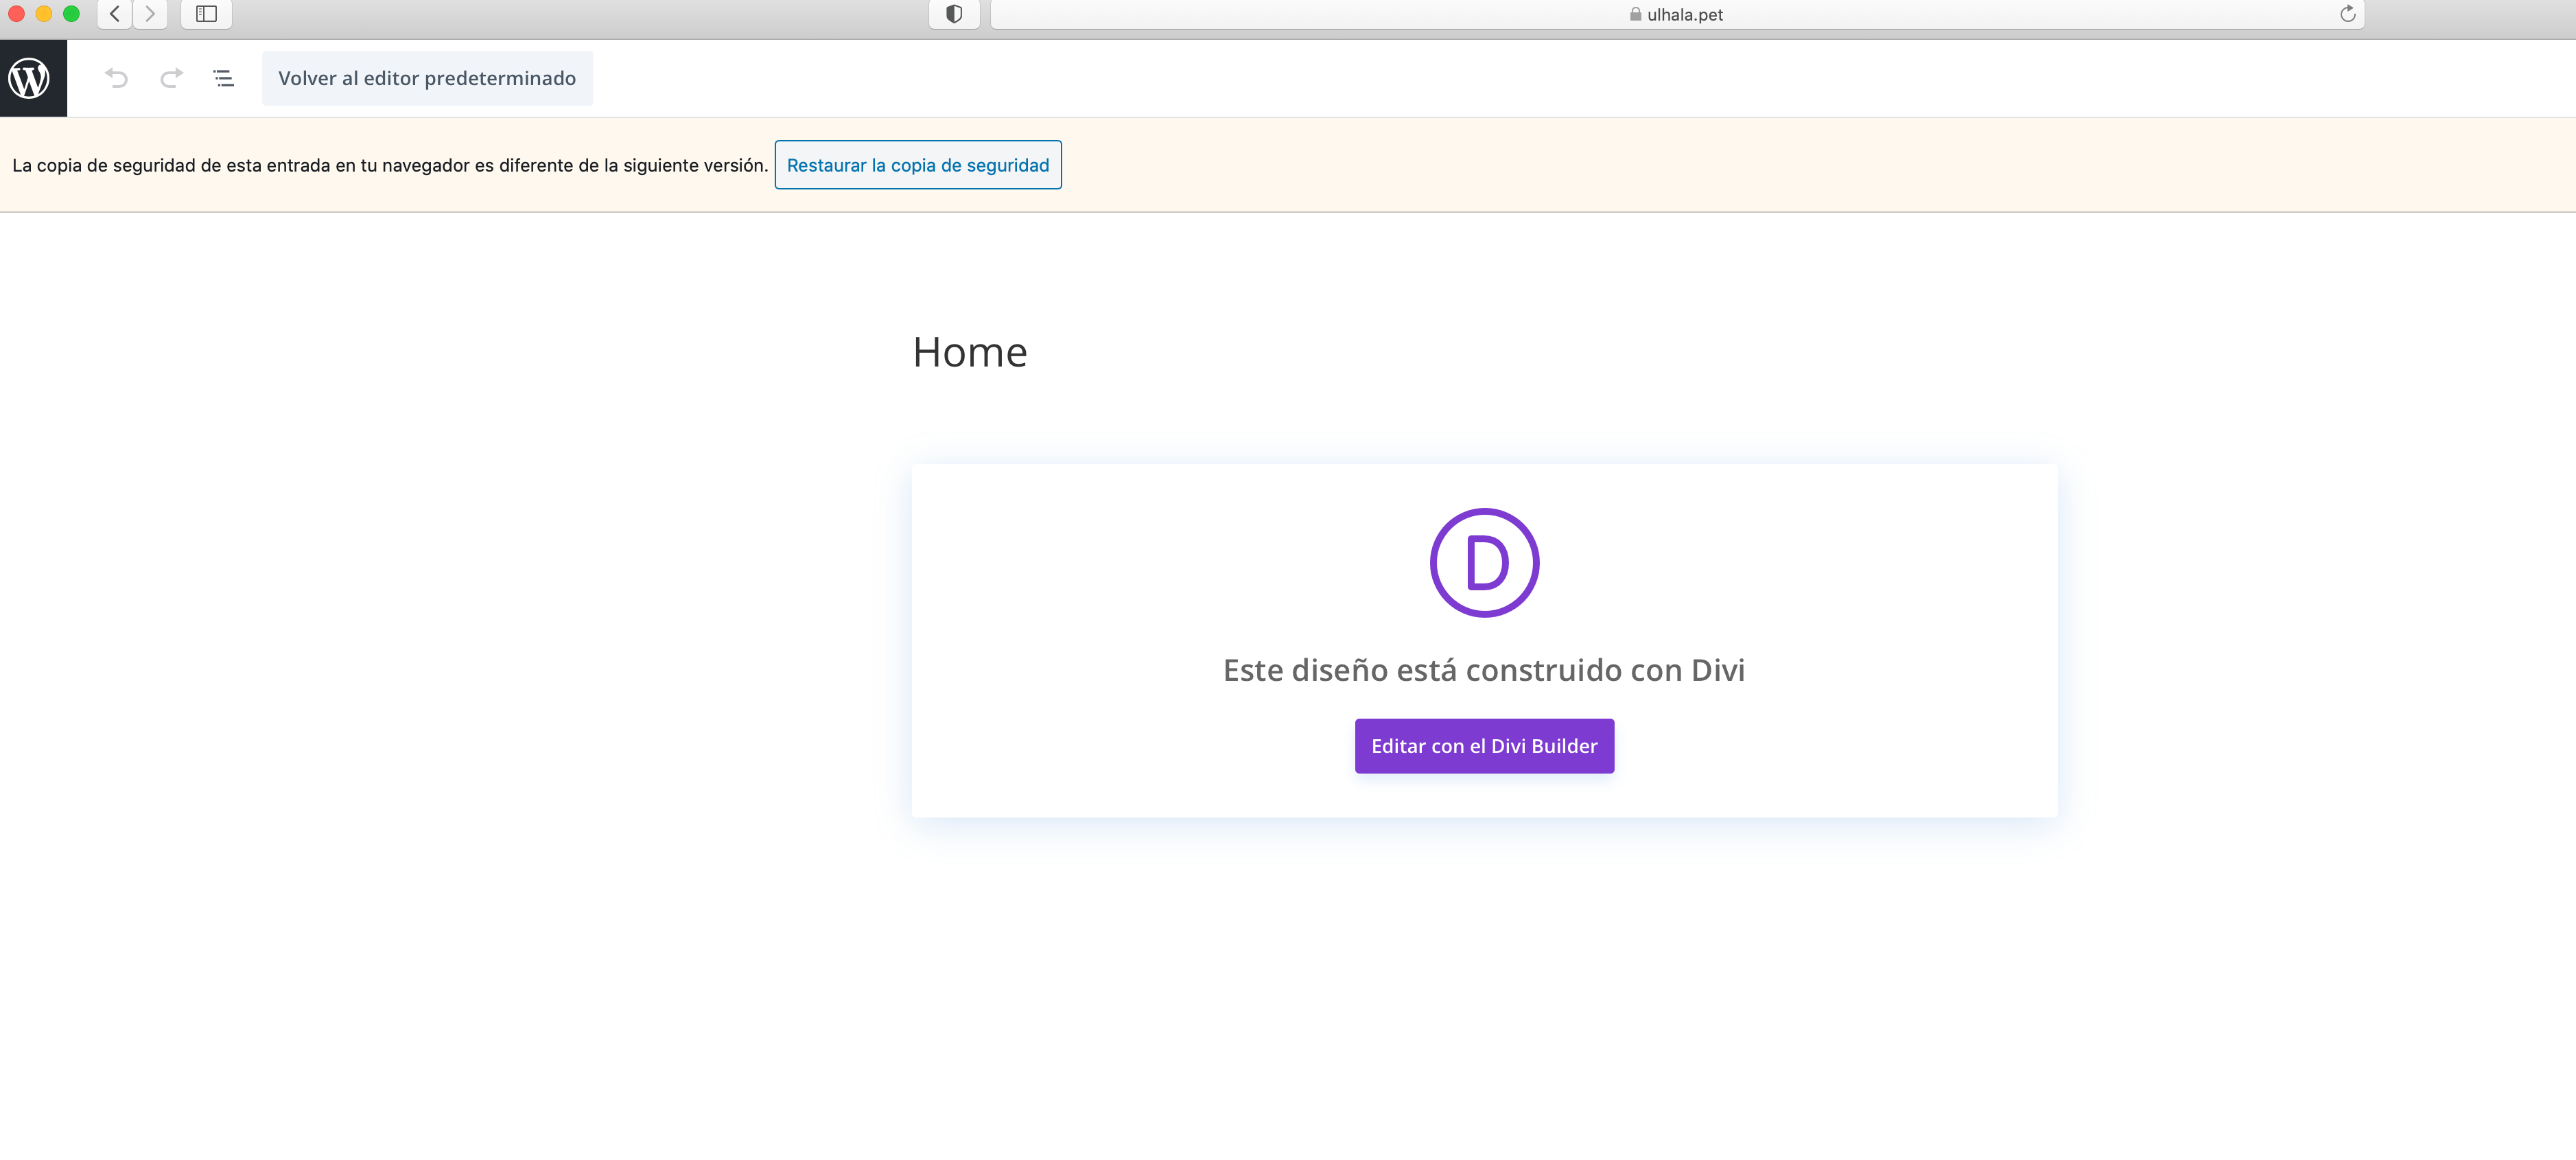Open the privacy shield report
This screenshot has height=1160, width=2576.
[x=954, y=14]
